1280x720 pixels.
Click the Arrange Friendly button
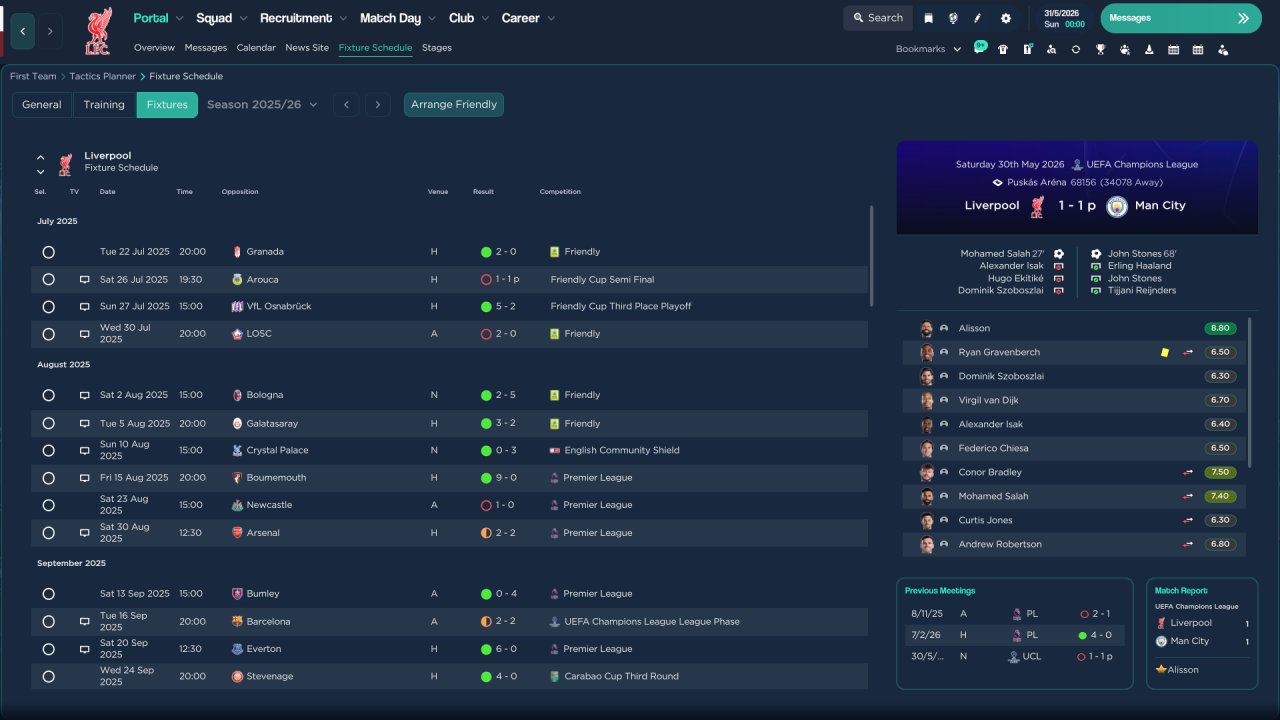click(x=454, y=104)
